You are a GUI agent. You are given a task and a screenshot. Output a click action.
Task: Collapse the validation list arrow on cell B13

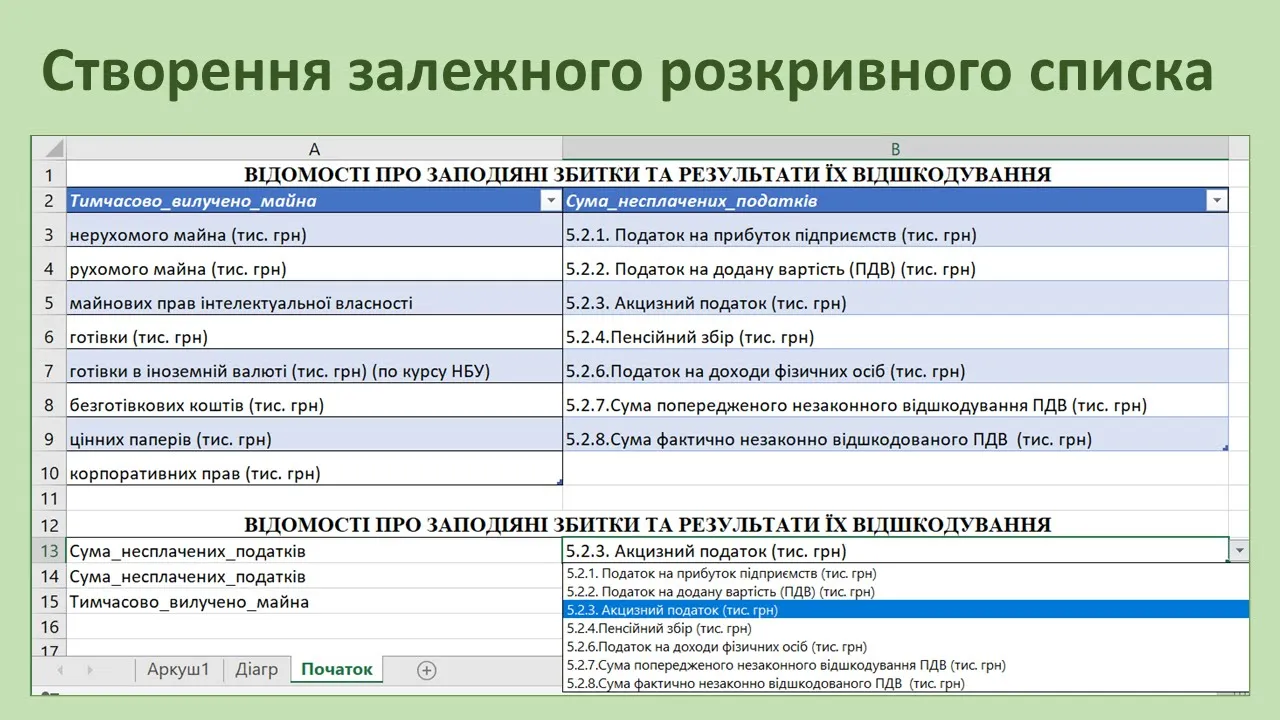(1240, 551)
